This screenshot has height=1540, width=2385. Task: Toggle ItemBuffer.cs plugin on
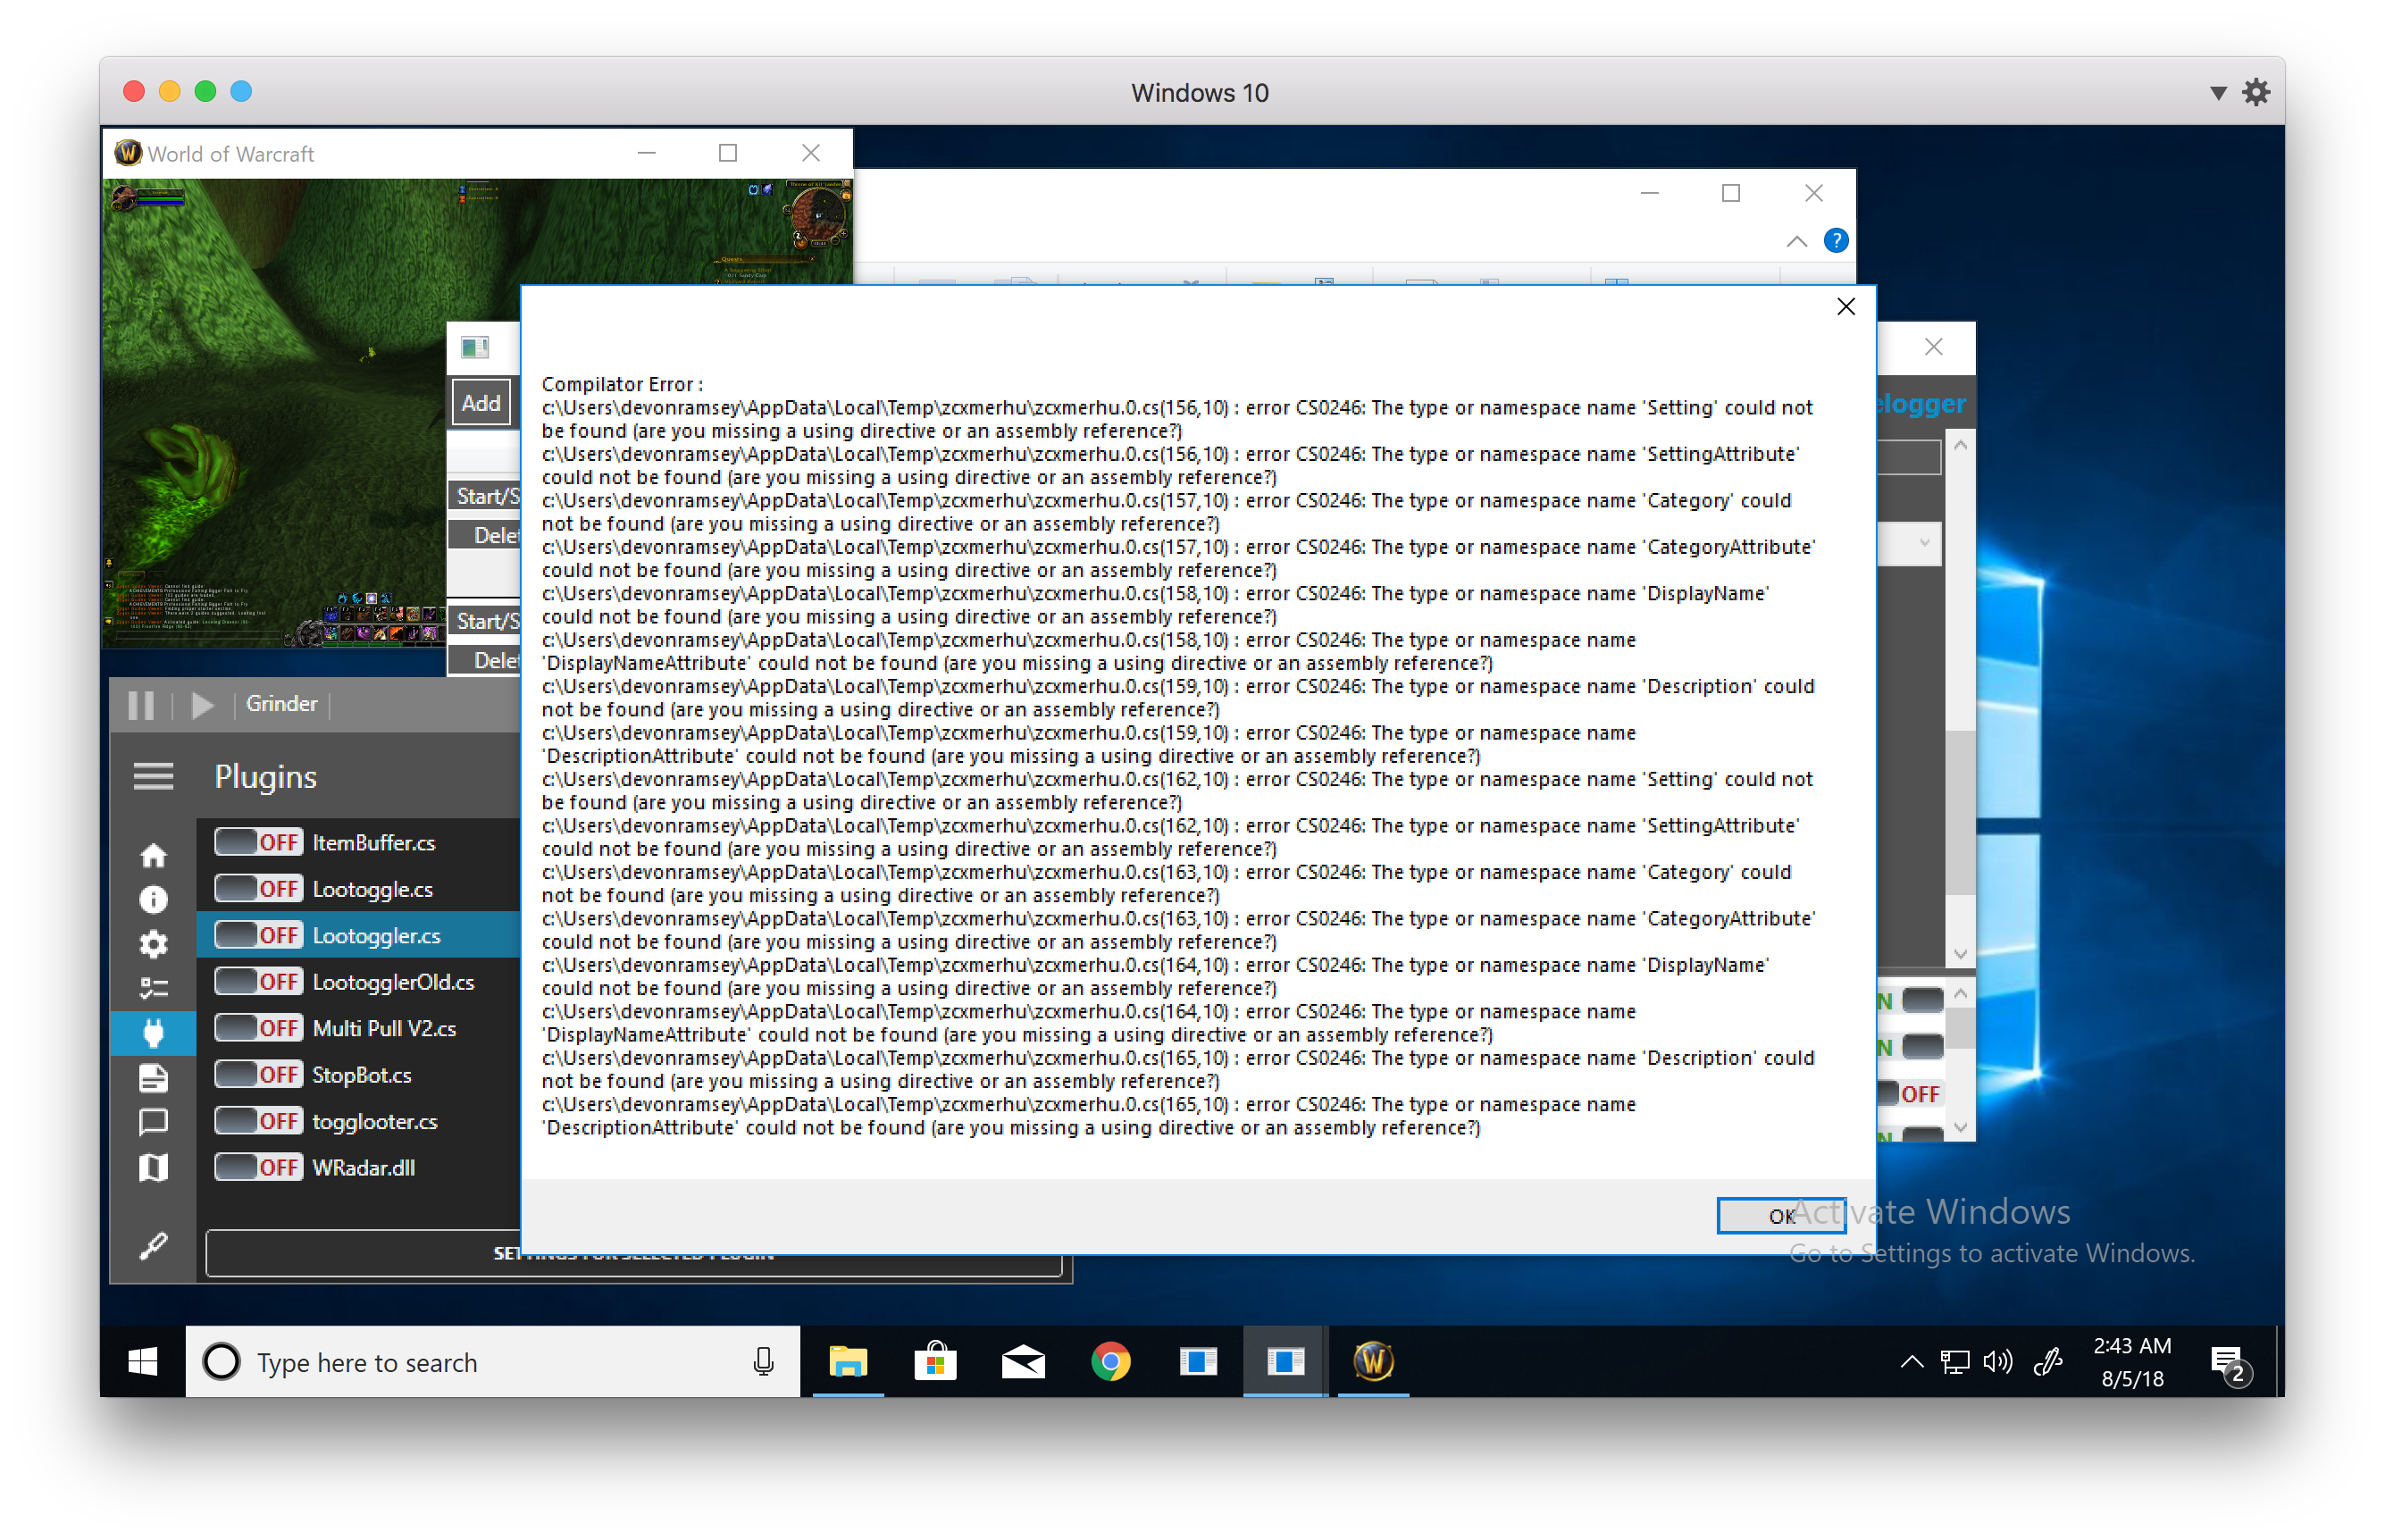[258, 843]
